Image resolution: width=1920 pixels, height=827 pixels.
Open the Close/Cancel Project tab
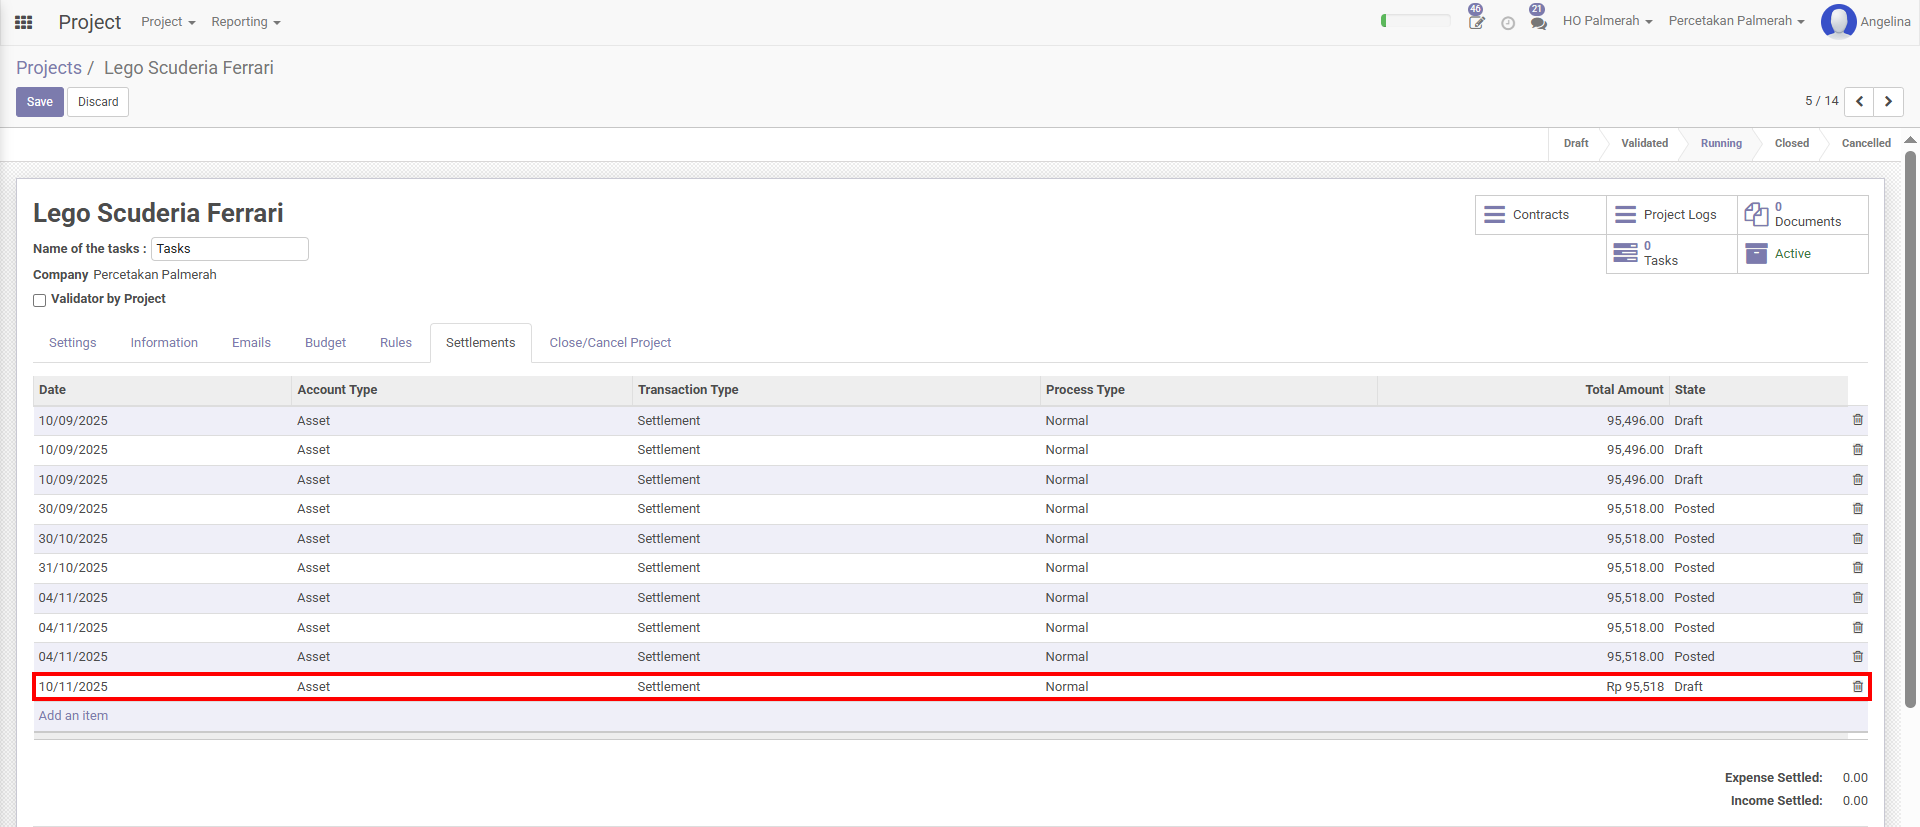(x=610, y=343)
